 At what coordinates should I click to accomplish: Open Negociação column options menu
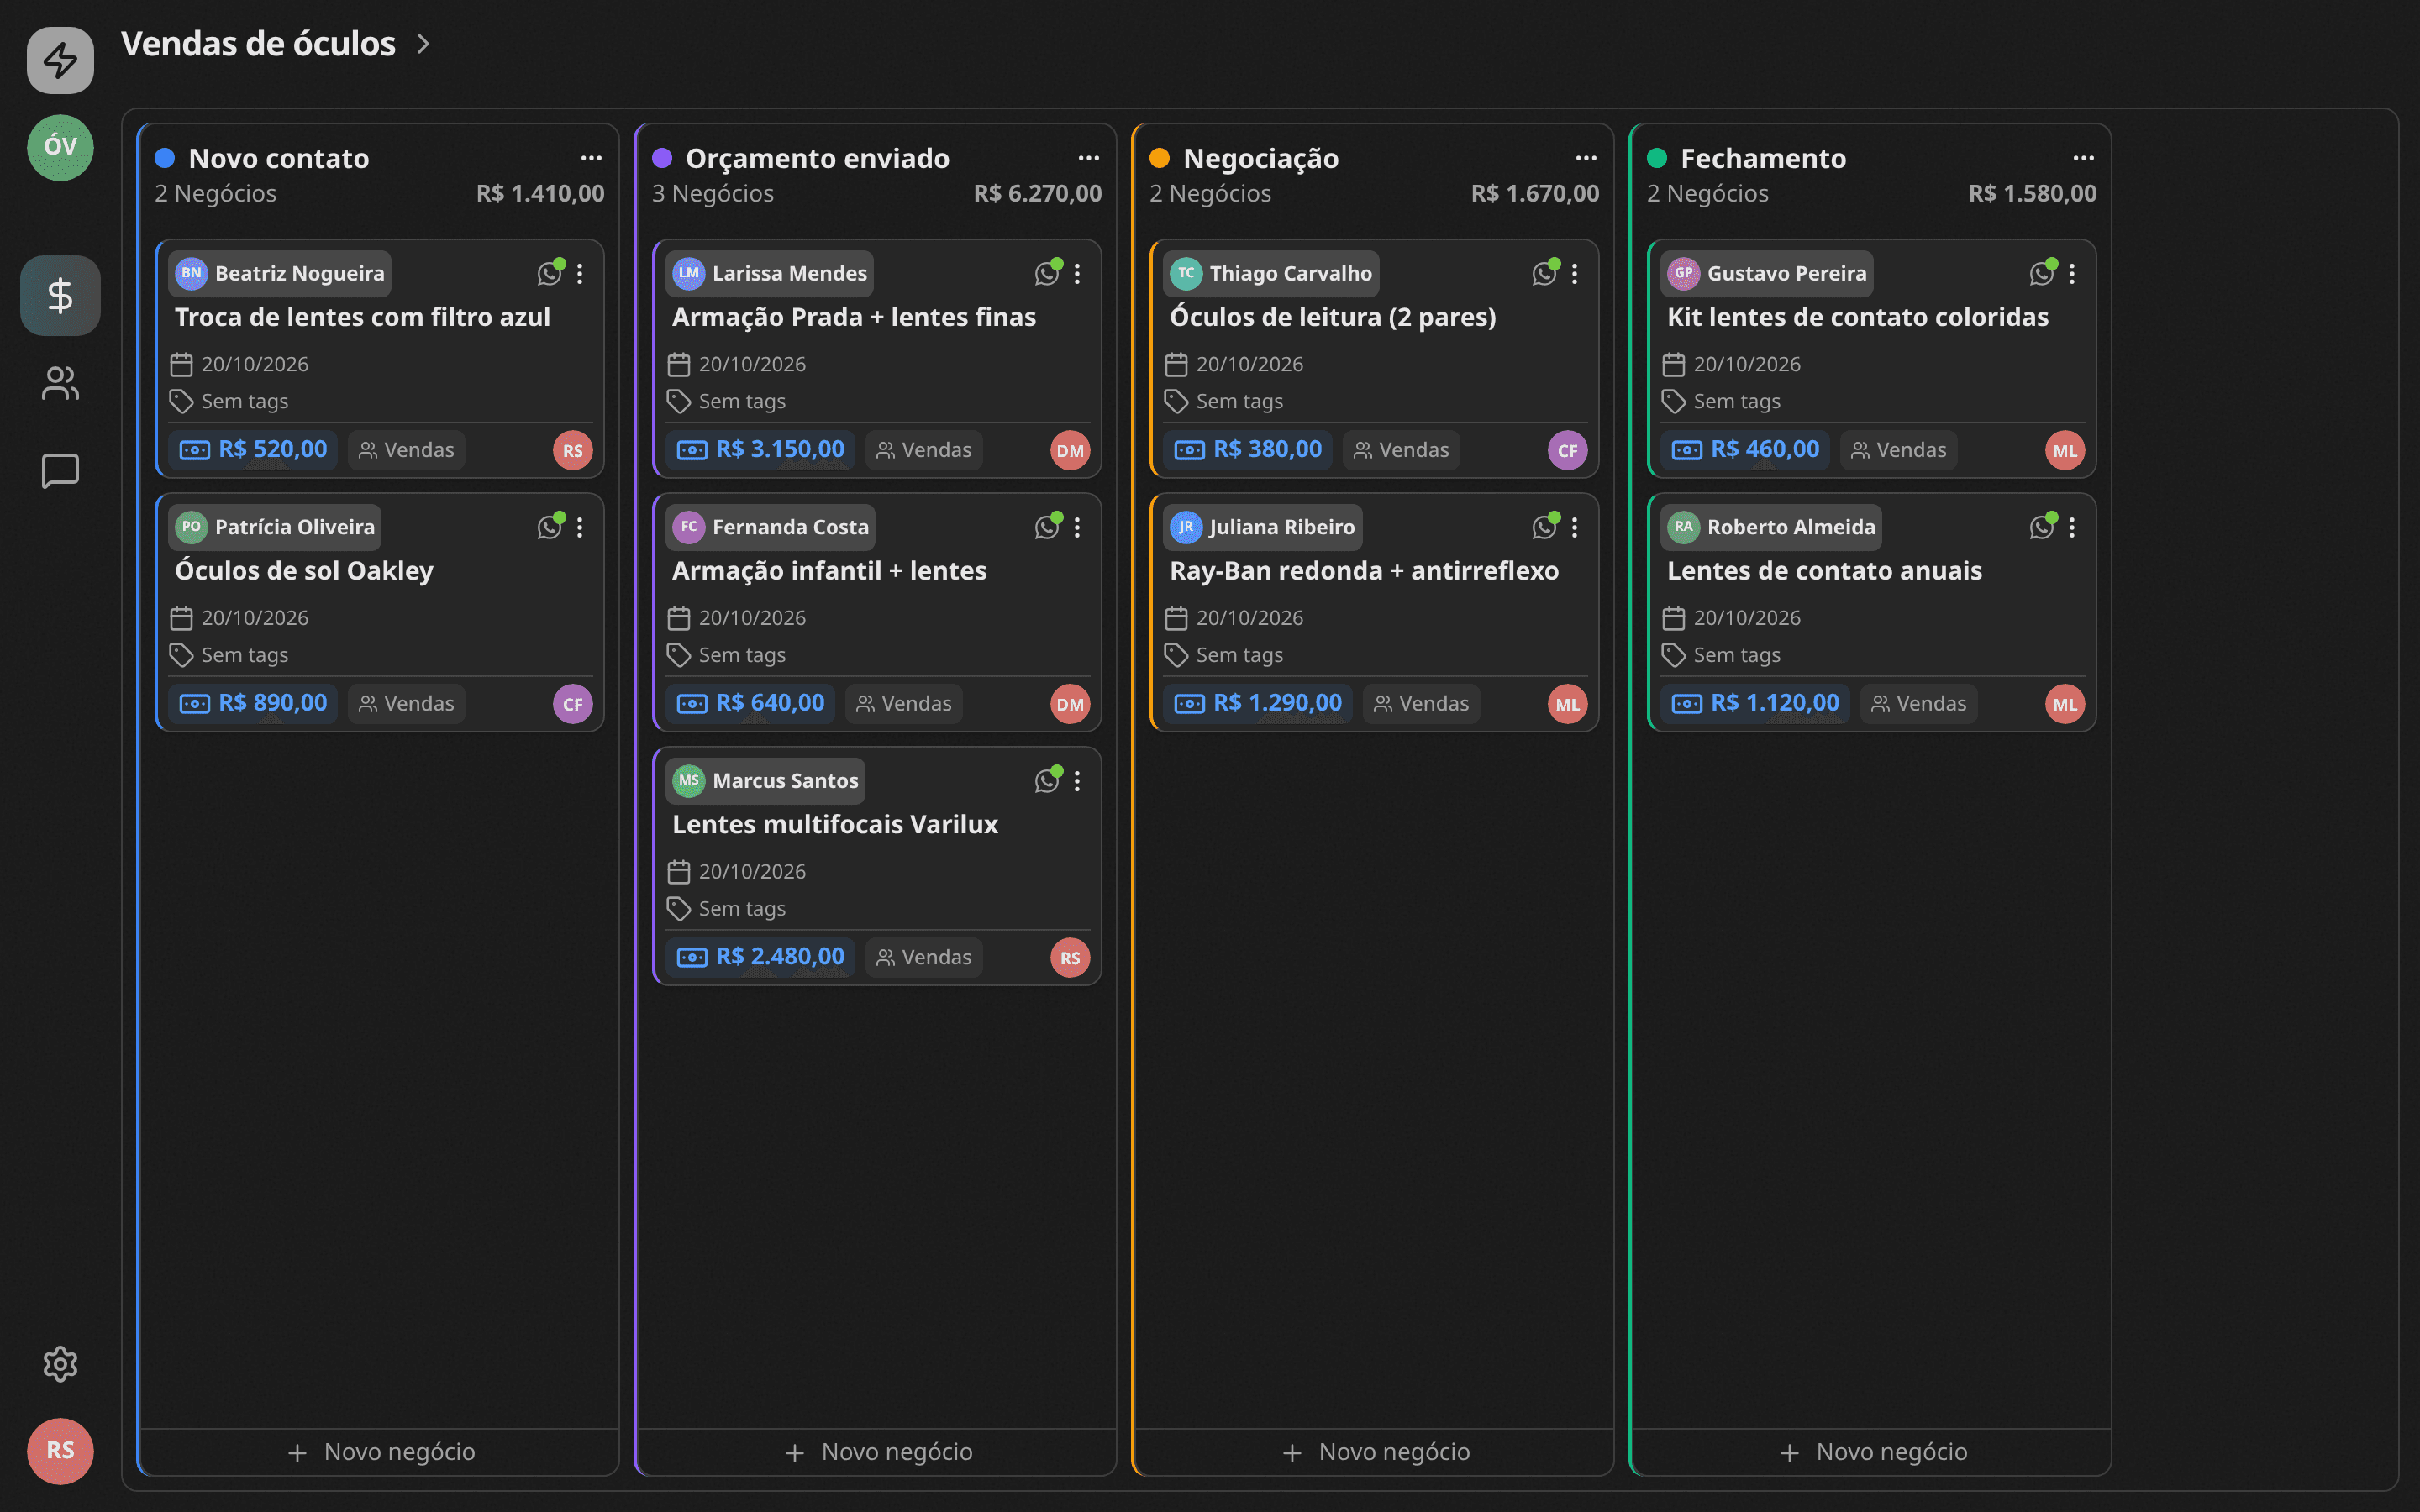click(x=1586, y=158)
